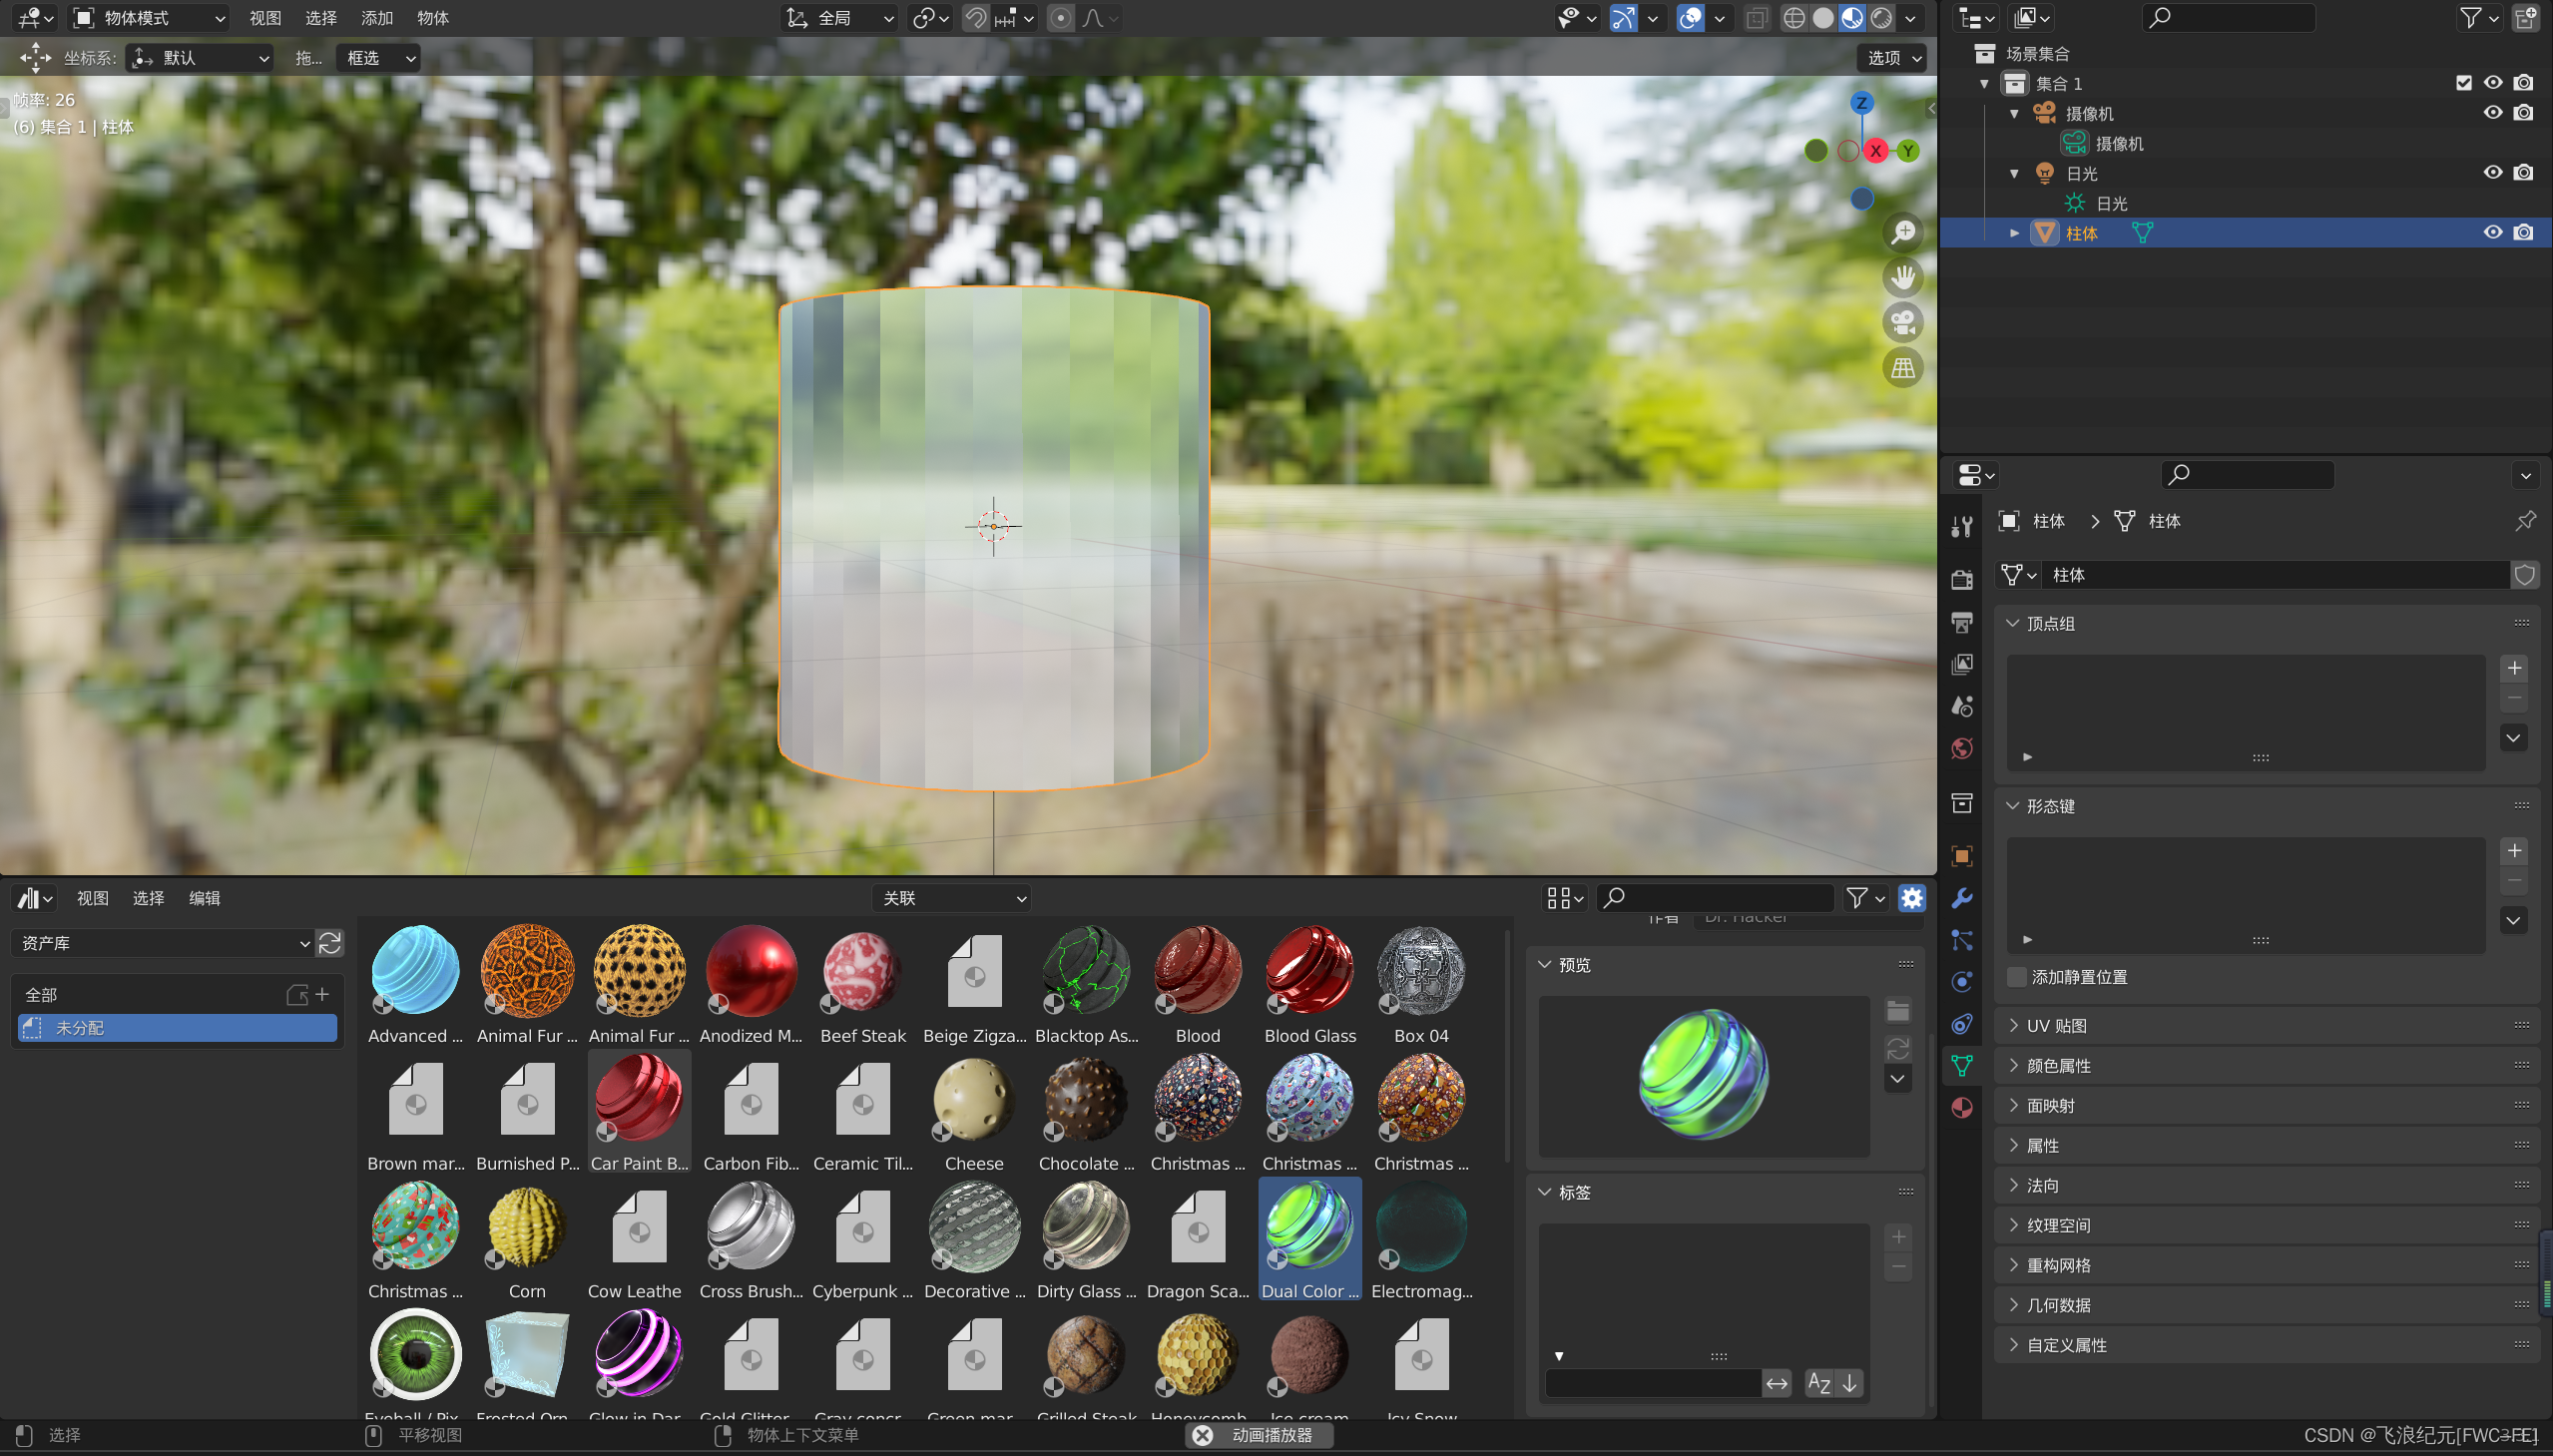Open the 编辑 menu in asset browser
2553x1456 pixels.
[x=204, y=898]
